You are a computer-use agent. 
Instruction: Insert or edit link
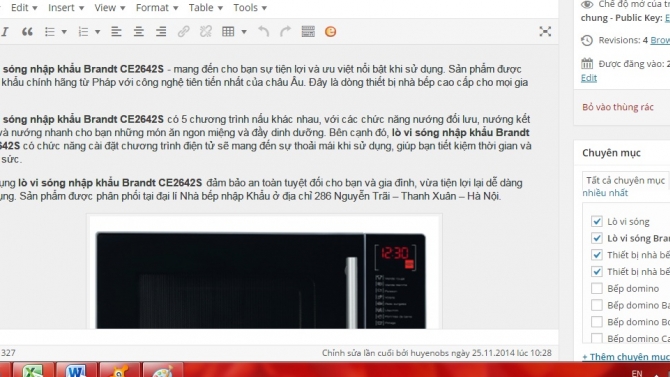pos(183,32)
